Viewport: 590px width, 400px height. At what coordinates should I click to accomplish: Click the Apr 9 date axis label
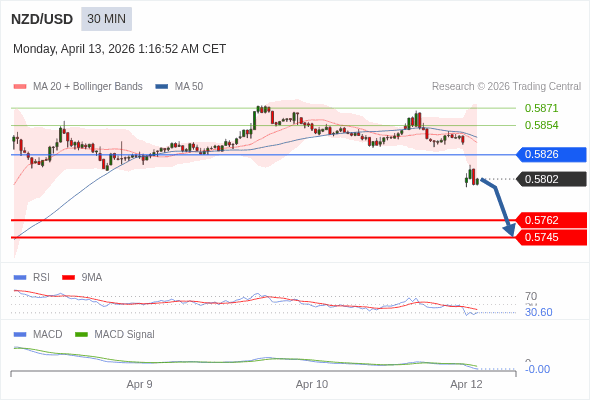[x=140, y=385]
